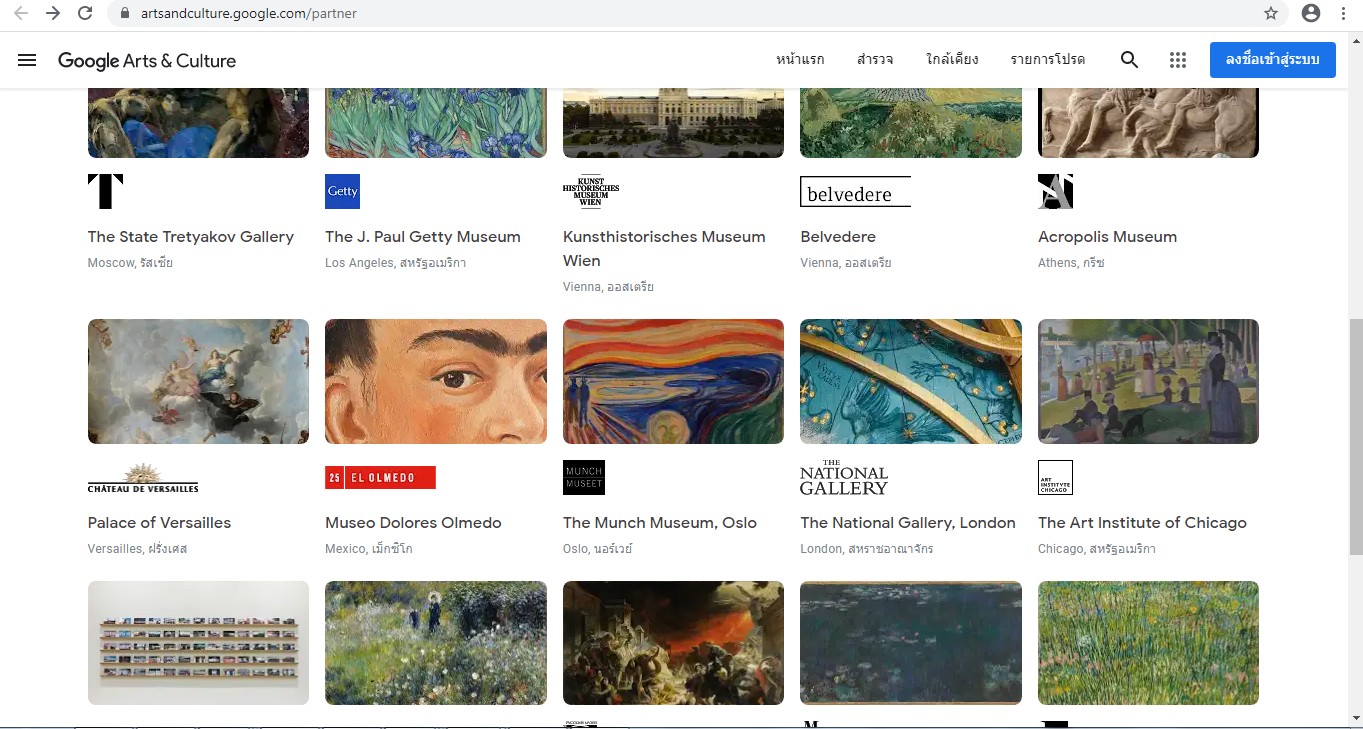Image resolution: width=1363 pixels, height=729 pixels.
Task: Click the Acropolis Museum logo
Action: click(1055, 191)
